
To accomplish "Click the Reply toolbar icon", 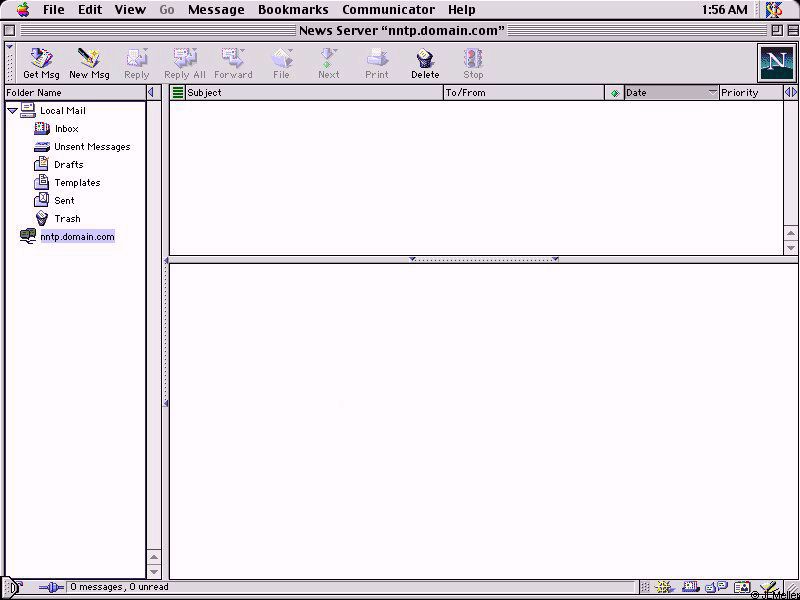I will pyautogui.click(x=137, y=63).
